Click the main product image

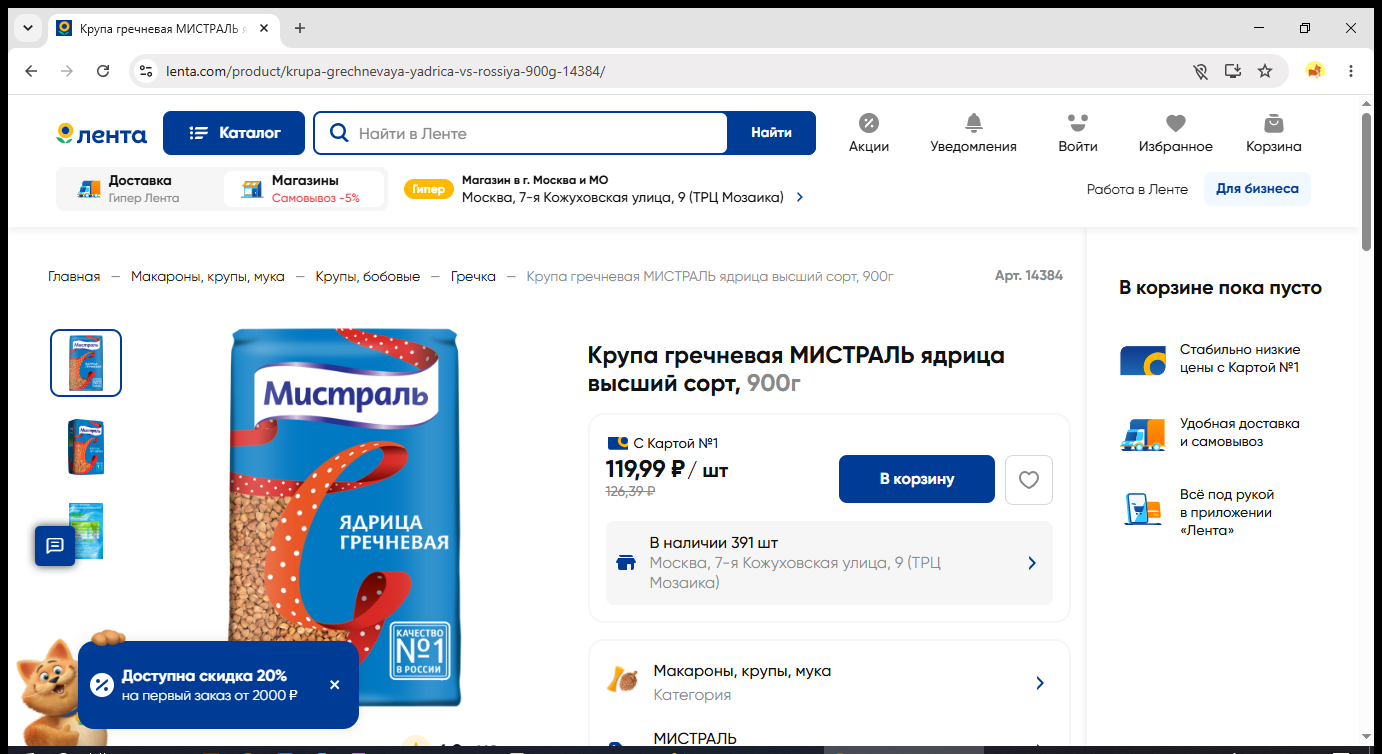pos(345,517)
